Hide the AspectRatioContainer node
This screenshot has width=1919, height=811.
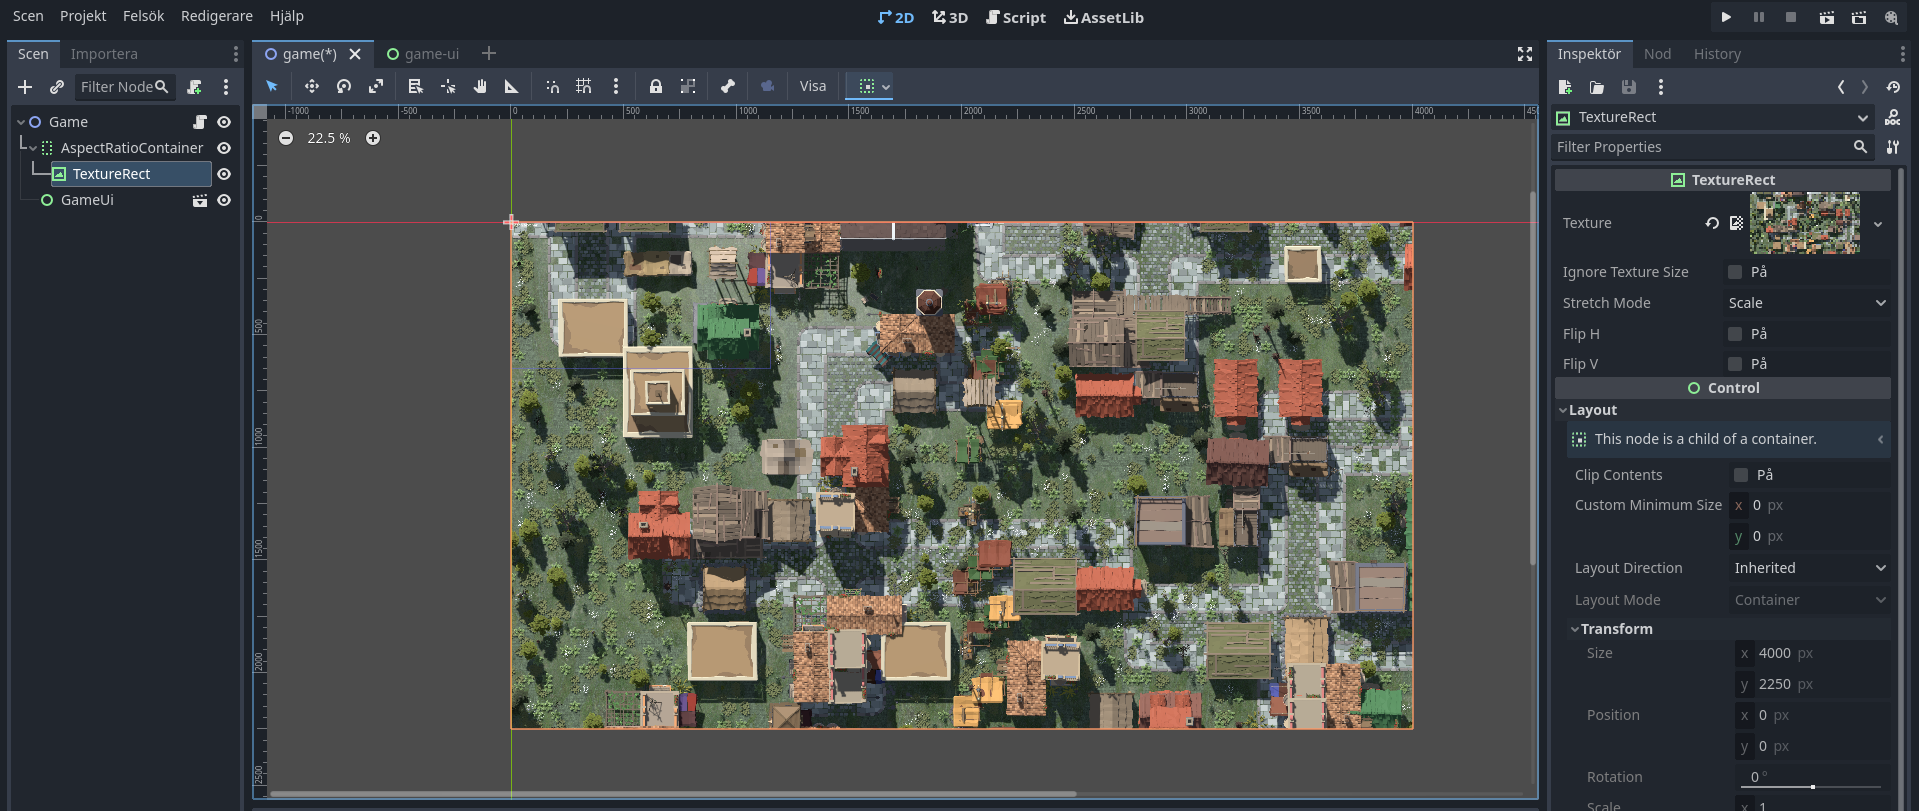224,148
